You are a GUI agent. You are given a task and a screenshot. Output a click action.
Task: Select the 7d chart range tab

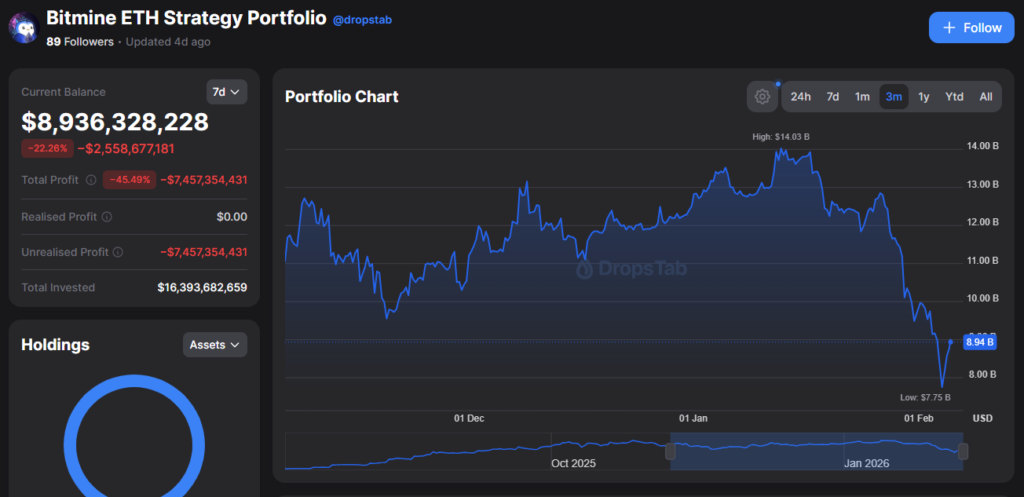(x=832, y=97)
